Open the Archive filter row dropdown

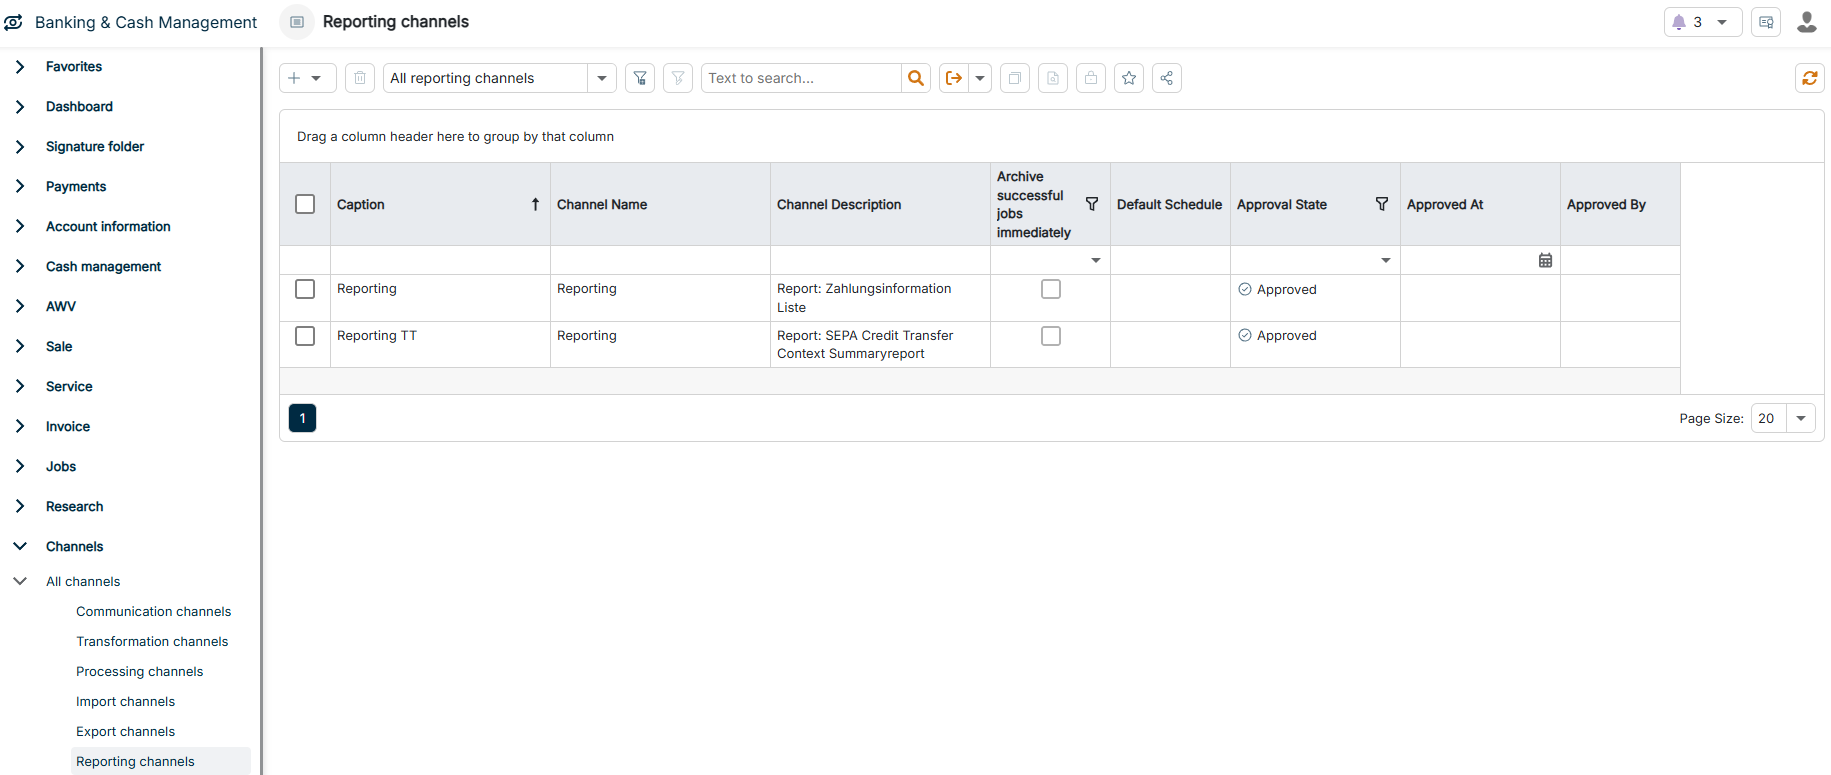pyautogui.click(x=1096, y=260)
